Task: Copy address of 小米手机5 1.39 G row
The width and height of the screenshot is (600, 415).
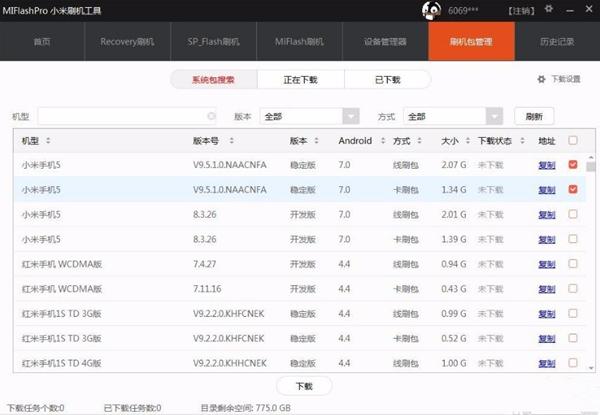Action: tap(547, 239)
